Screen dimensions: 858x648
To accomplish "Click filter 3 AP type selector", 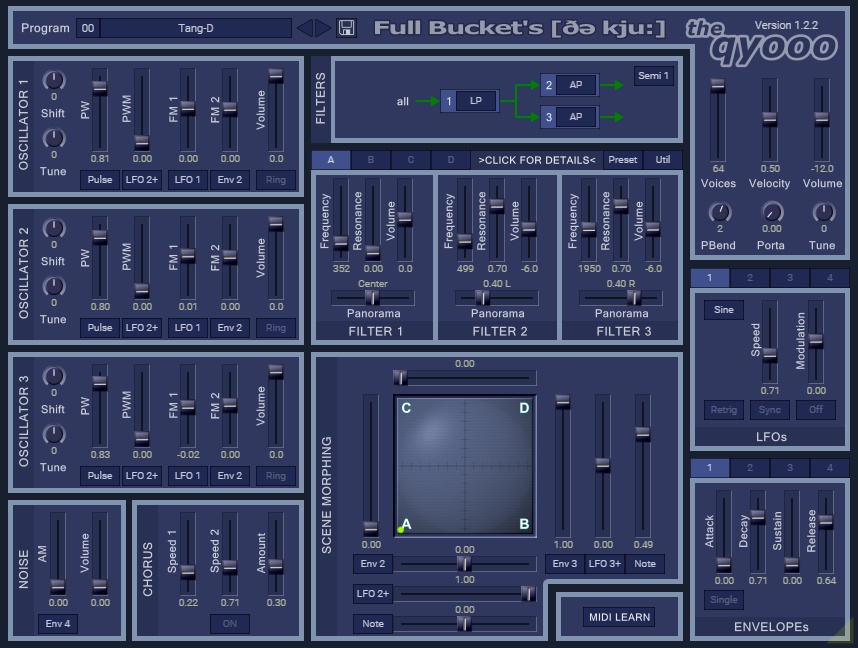I will pos(576,117).
